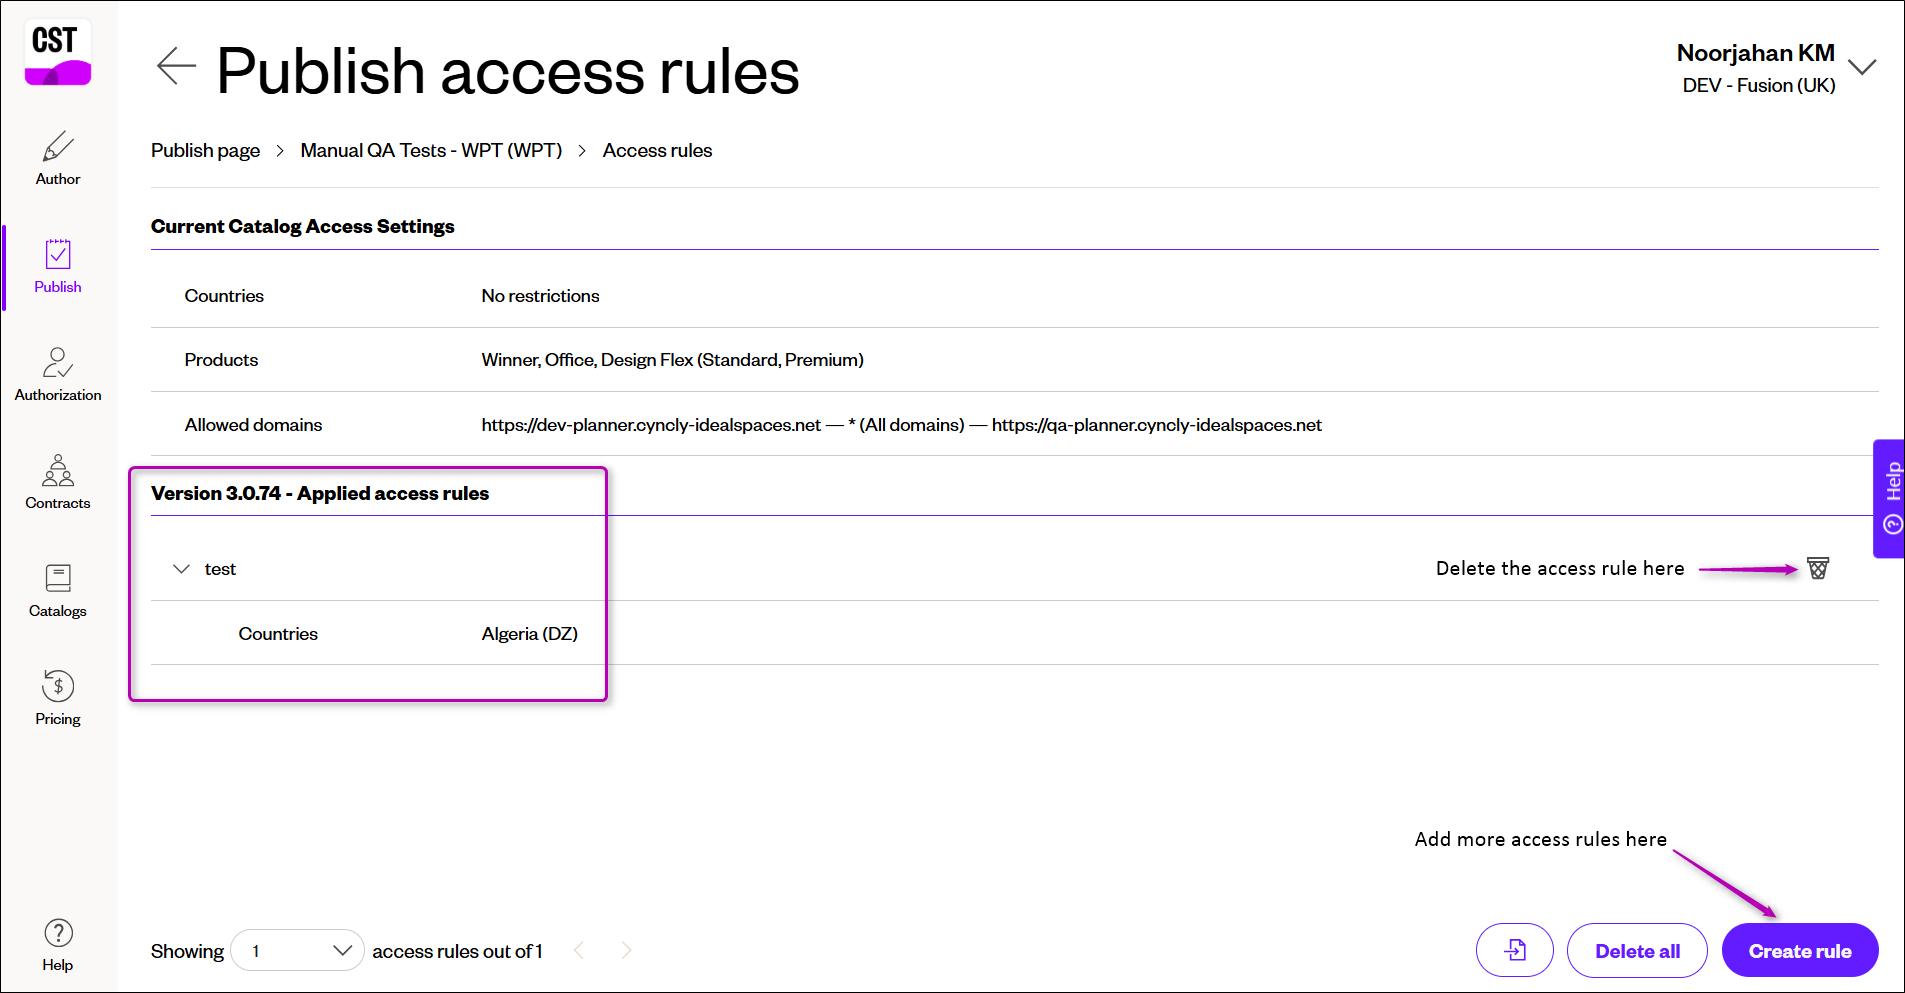Click the back arrow beside the page title
The image size is (1905, 993).
point(176,66)
